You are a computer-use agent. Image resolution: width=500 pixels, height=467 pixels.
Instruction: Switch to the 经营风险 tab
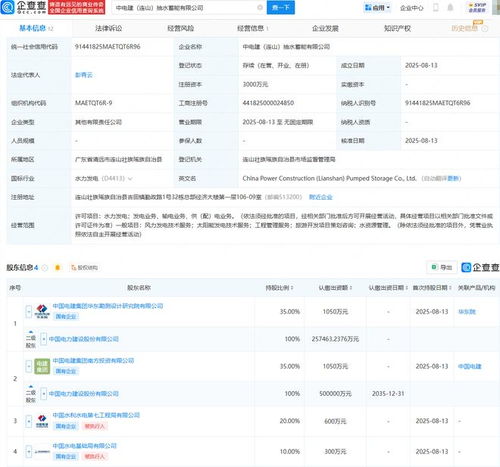pyautogui.click(x=181, y=28)
